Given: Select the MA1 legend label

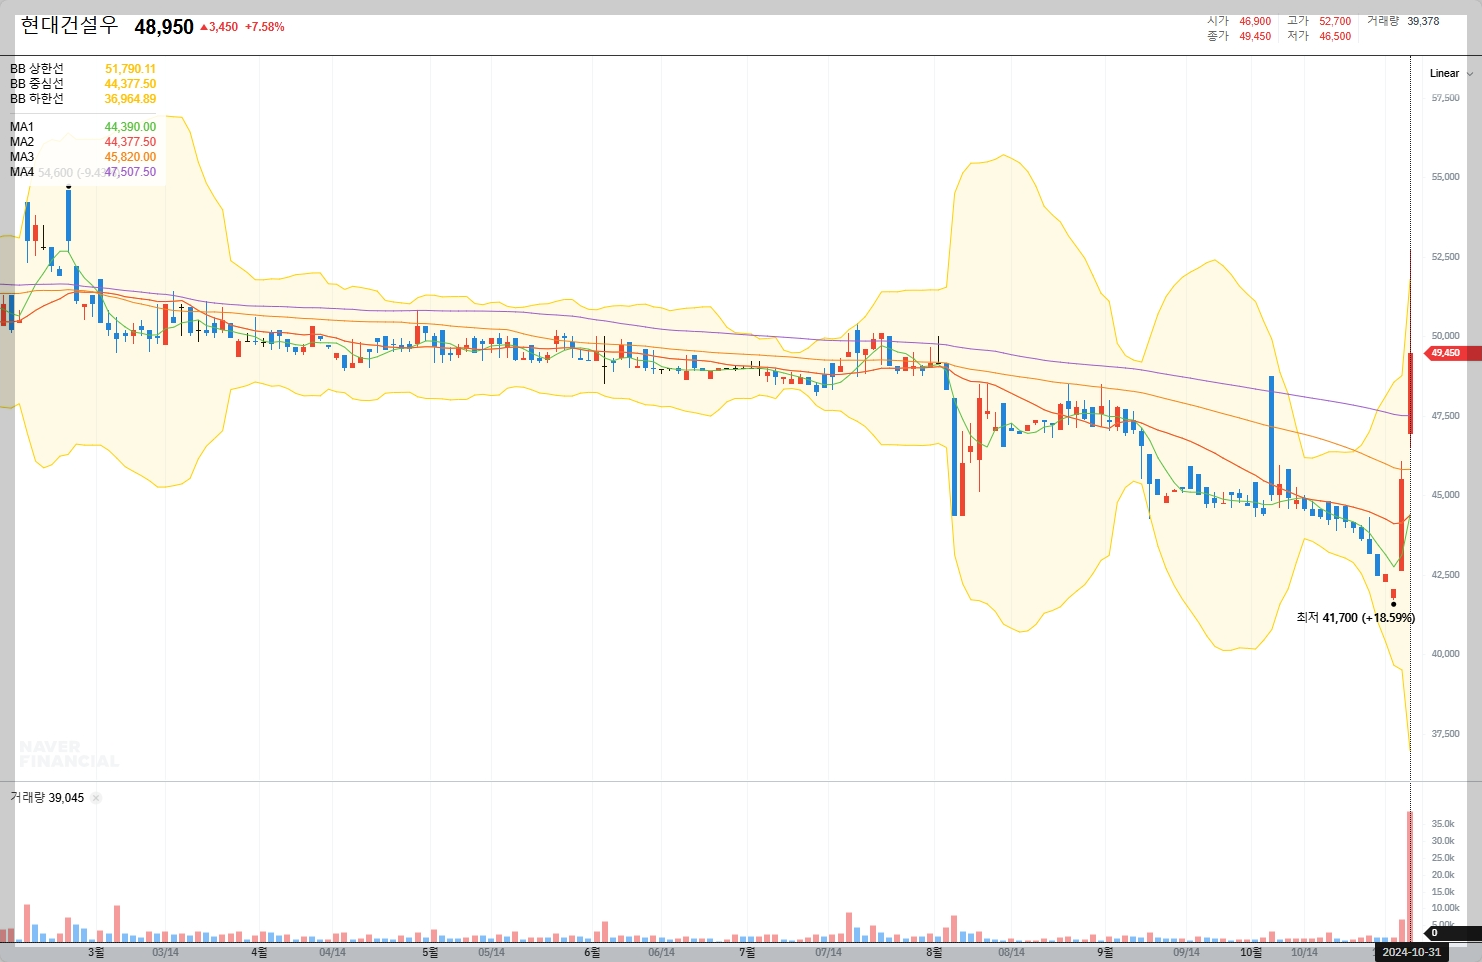Looking at the screenshot, I should tap(22, 127).
